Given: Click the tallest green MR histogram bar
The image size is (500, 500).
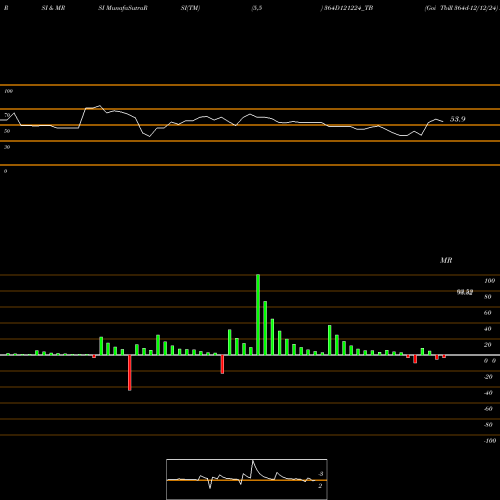Looking at the screenshot, I should pyautogui.click(x=258, y=315).
